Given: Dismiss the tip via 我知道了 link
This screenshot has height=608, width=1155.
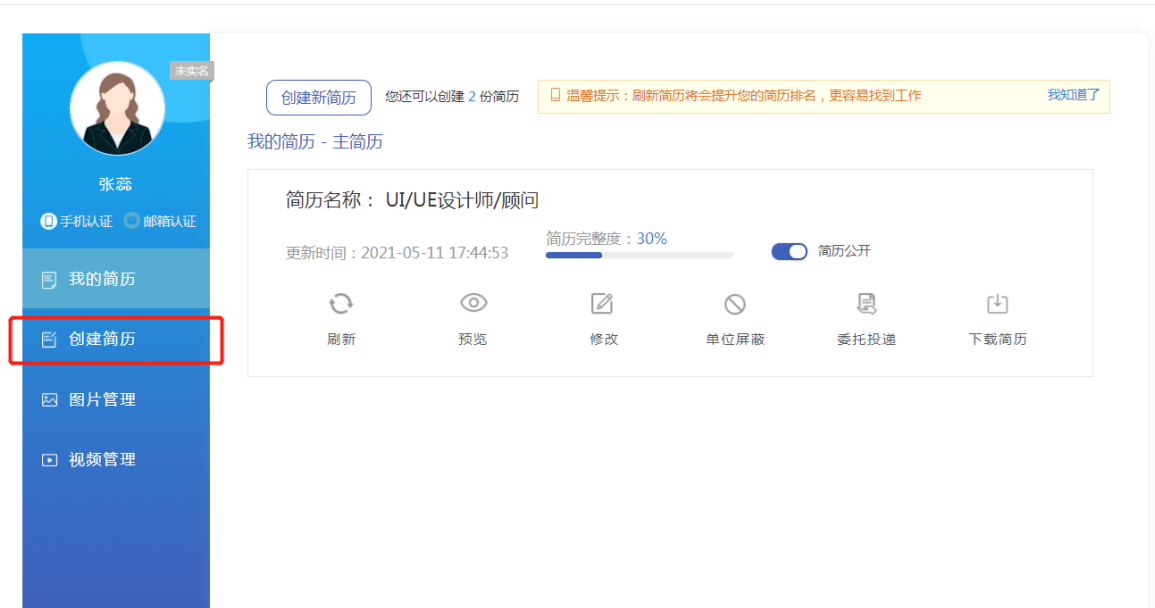Looking at the screenshot, I should tap(1073, 95).
